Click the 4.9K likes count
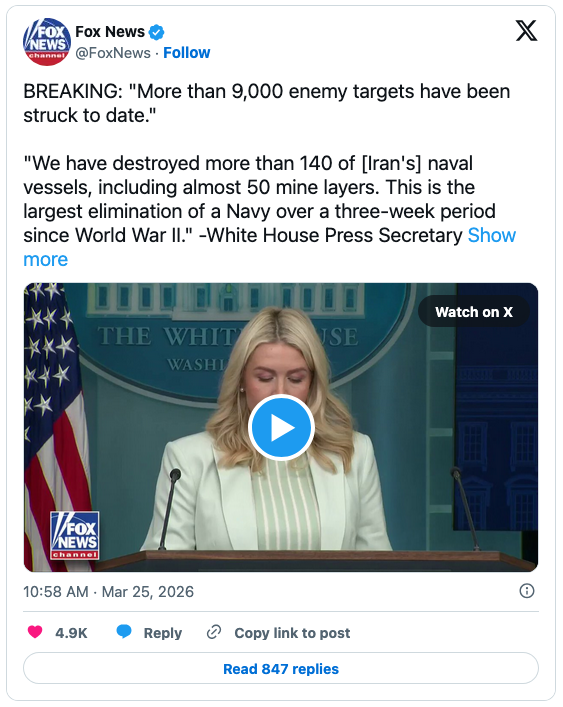 71,633
